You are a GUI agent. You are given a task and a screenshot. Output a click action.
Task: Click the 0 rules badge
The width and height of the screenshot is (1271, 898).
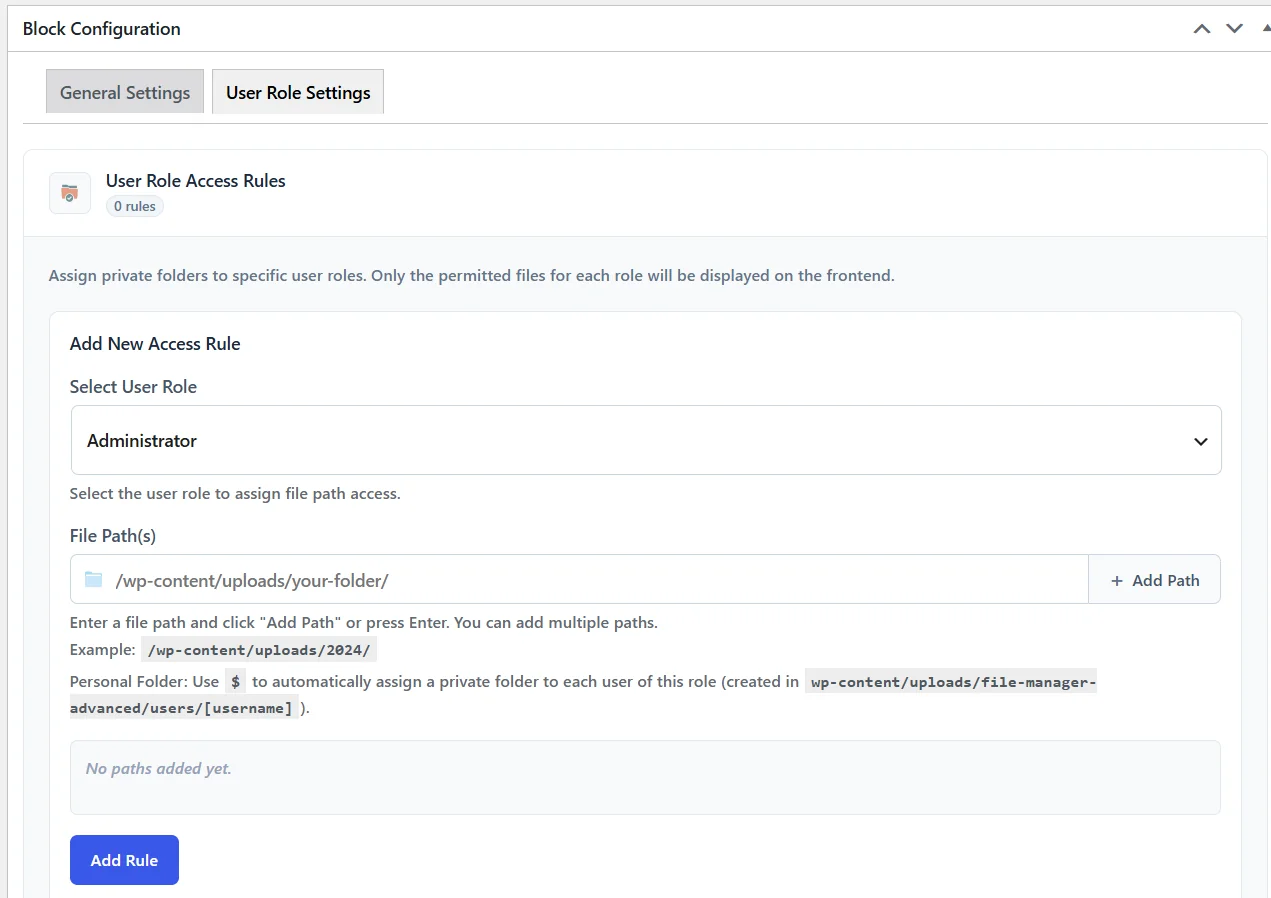135,206
